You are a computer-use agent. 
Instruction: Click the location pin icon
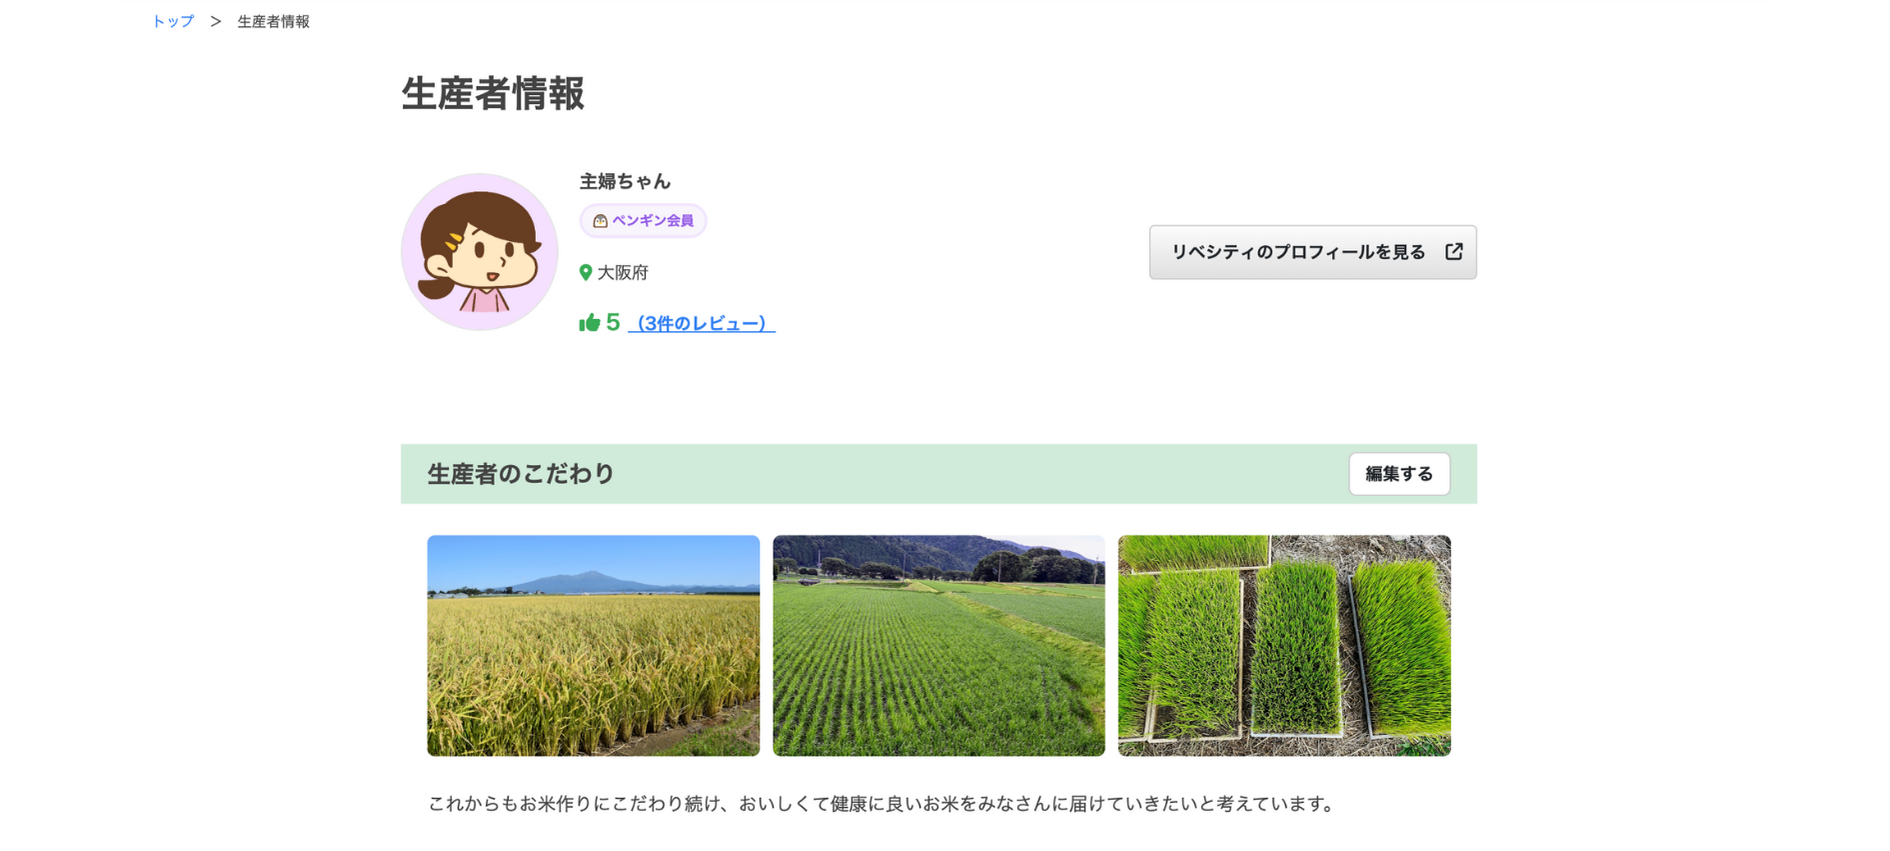click(586, 272)
